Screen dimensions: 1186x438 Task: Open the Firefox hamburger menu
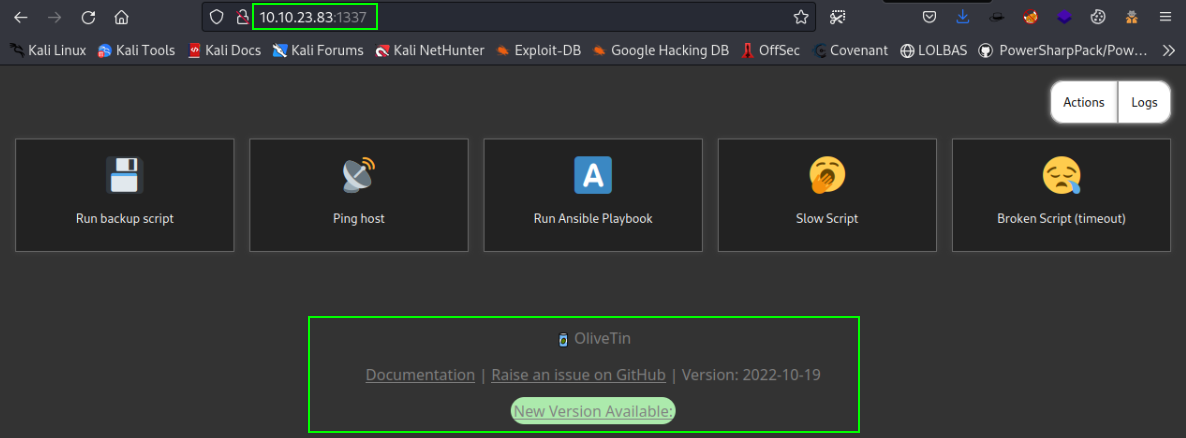1165,17
